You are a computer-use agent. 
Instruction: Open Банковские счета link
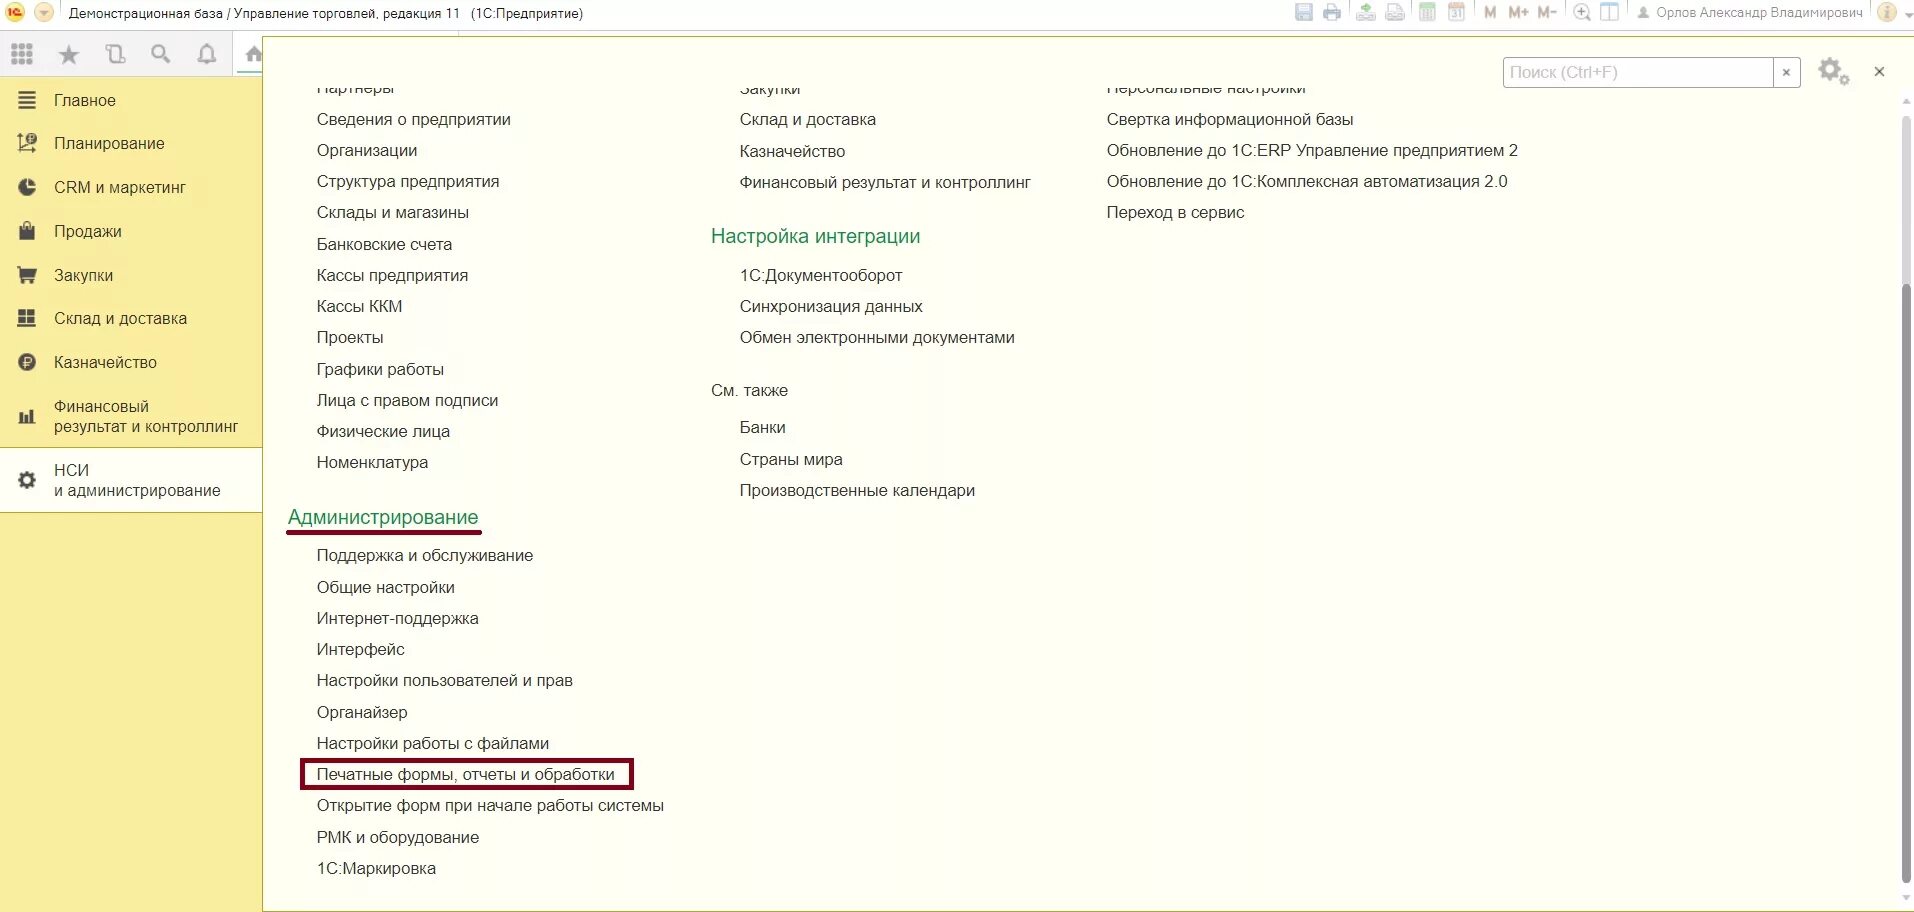point(384,244)
